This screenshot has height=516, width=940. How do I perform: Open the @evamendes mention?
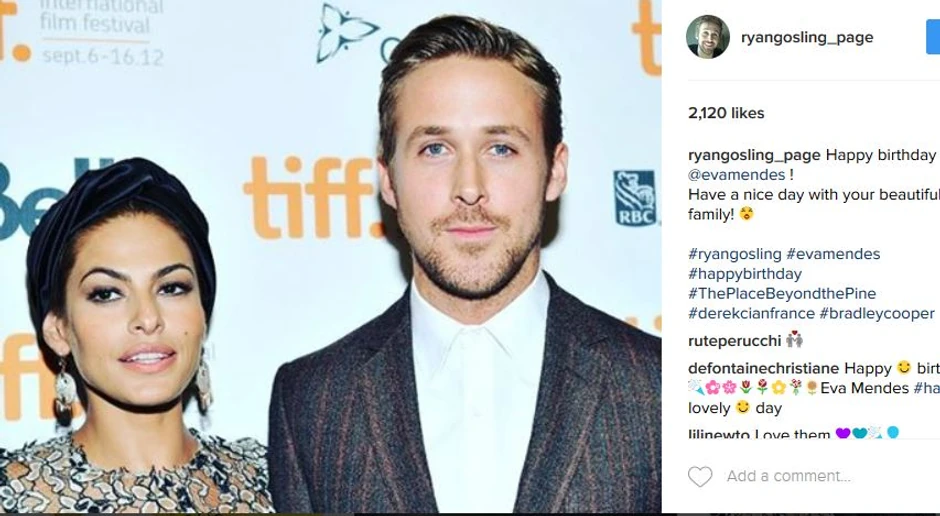(737, 175)
